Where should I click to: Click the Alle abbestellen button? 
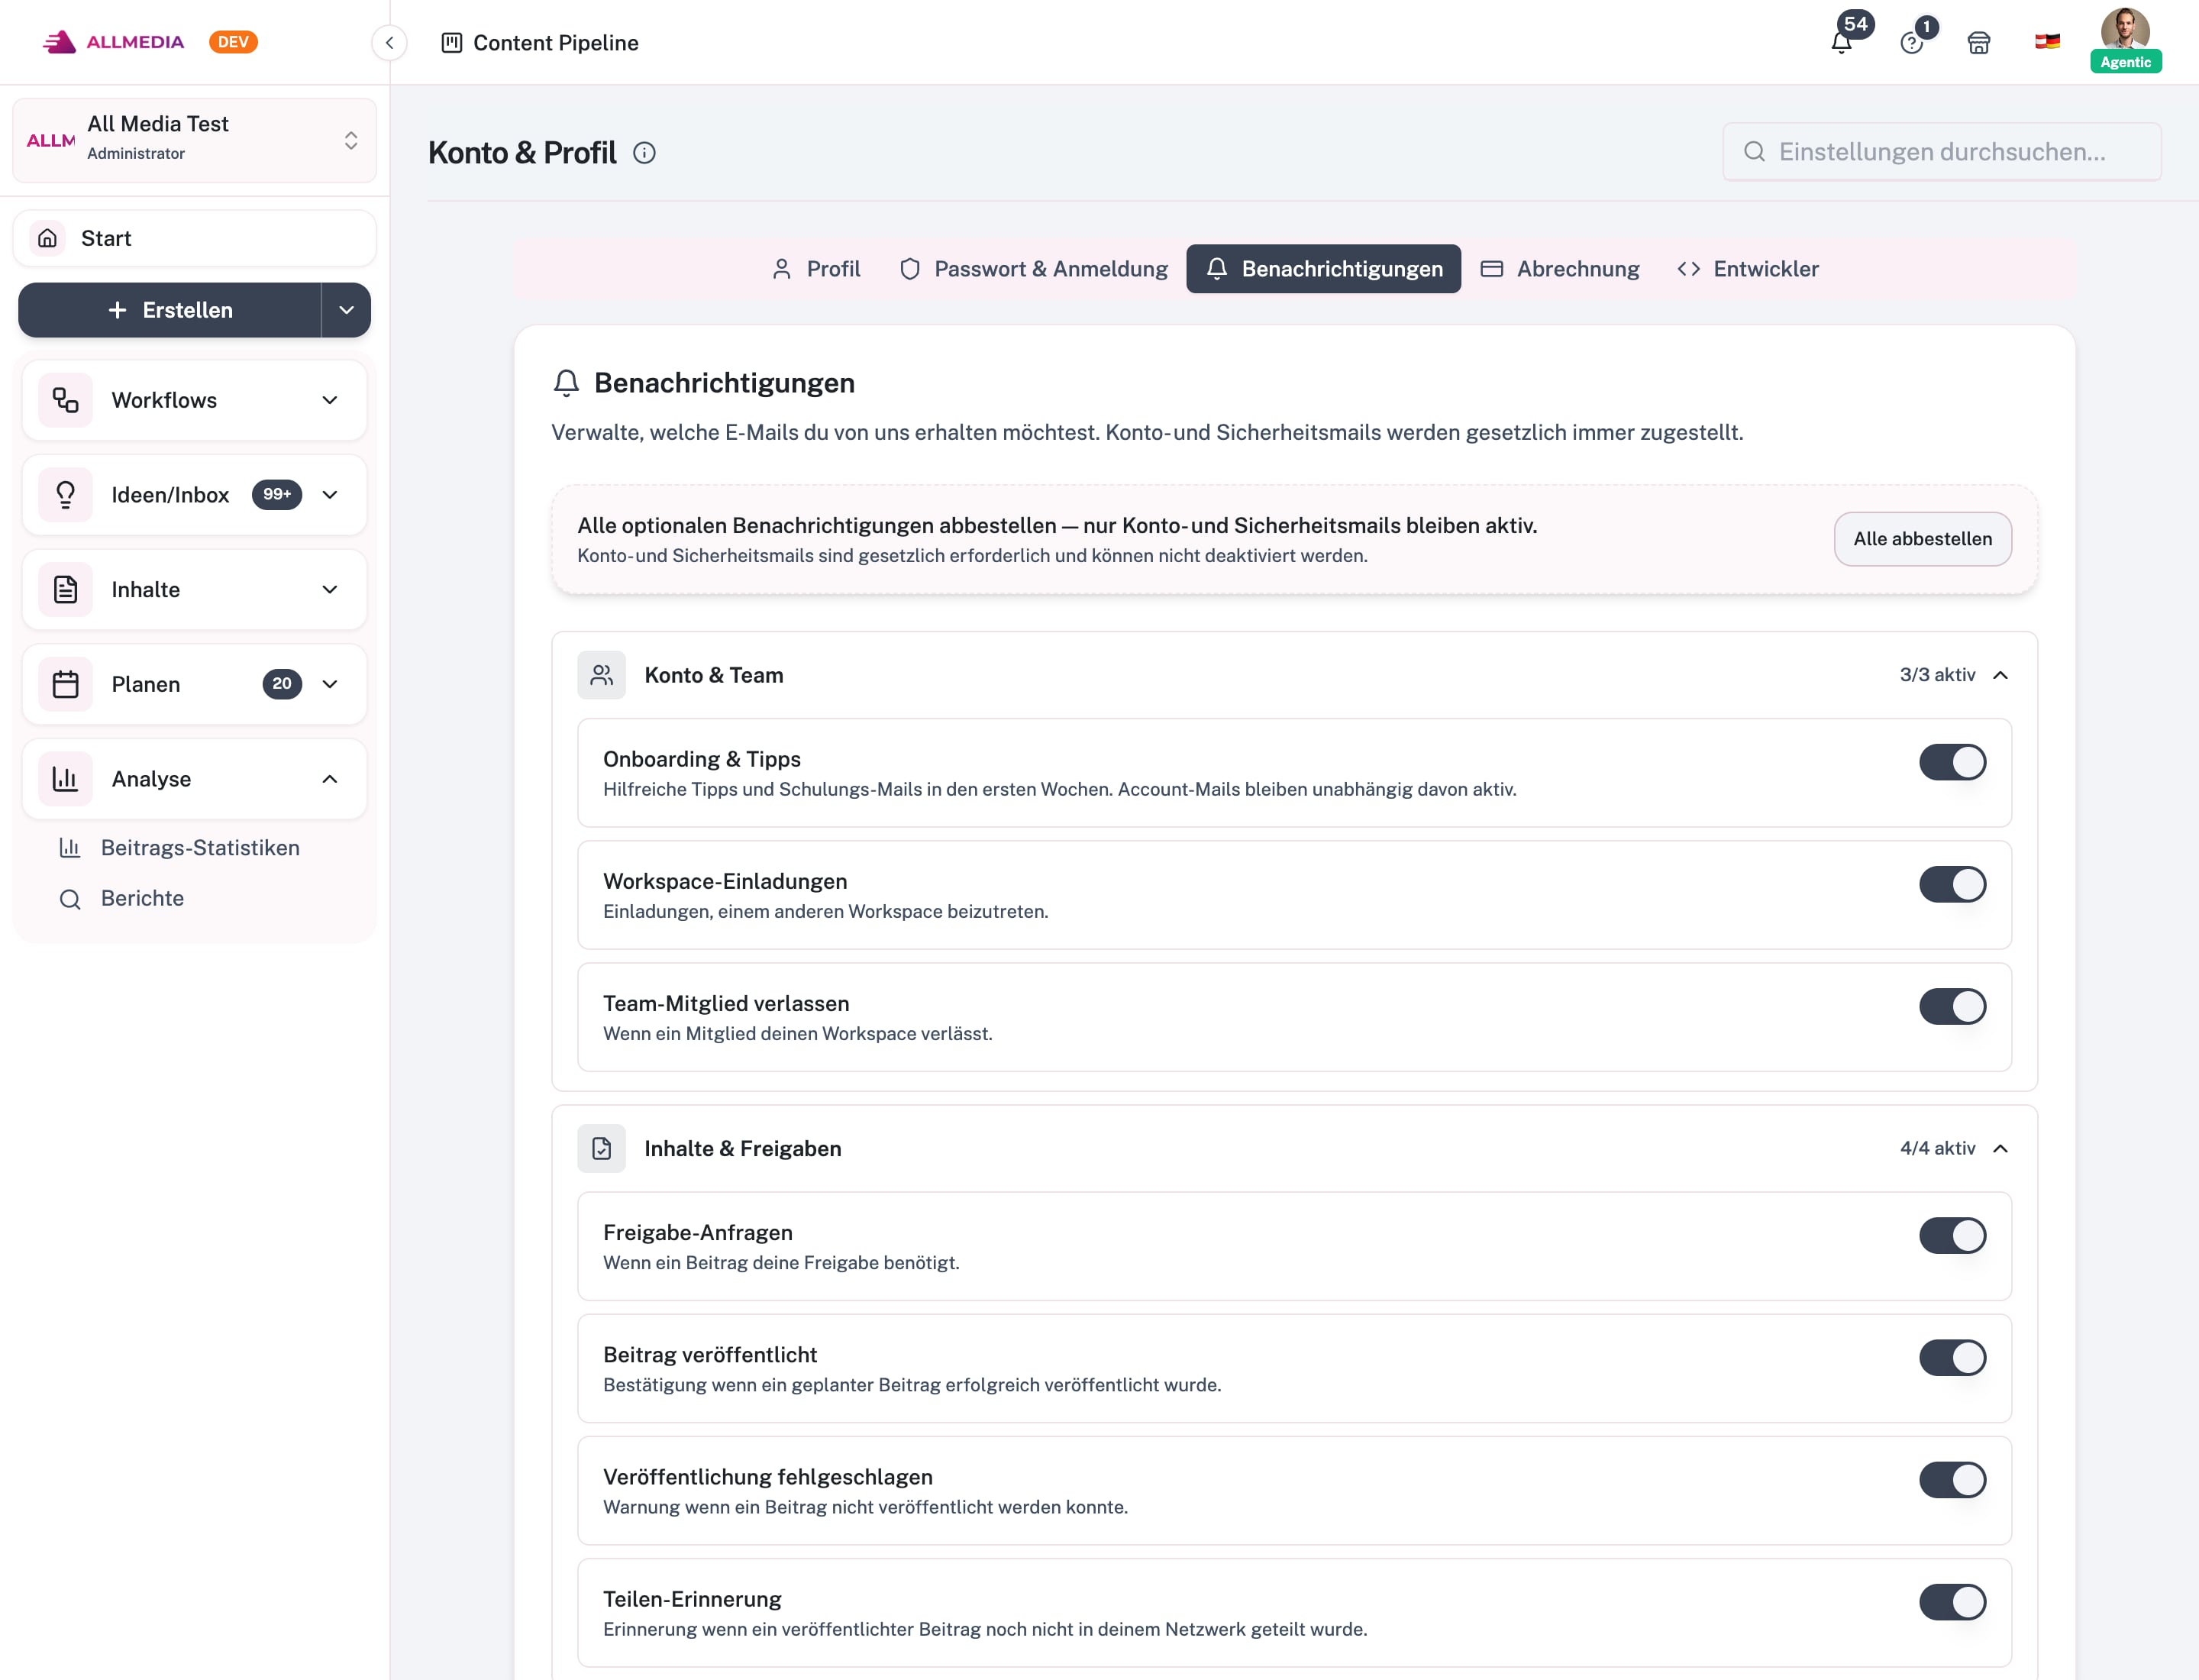1922,538
